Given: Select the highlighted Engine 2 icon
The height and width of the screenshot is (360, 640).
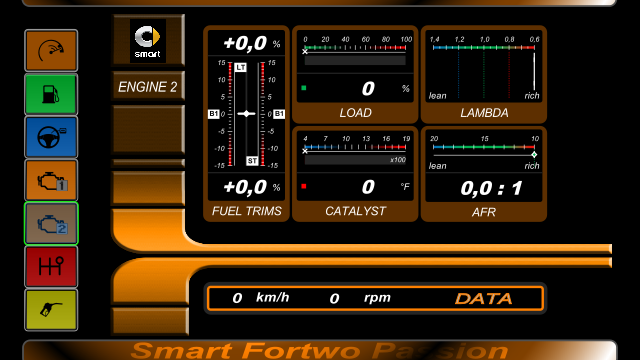Looking at the screenshot, I should pyautogui.click(x=51, y=224).
